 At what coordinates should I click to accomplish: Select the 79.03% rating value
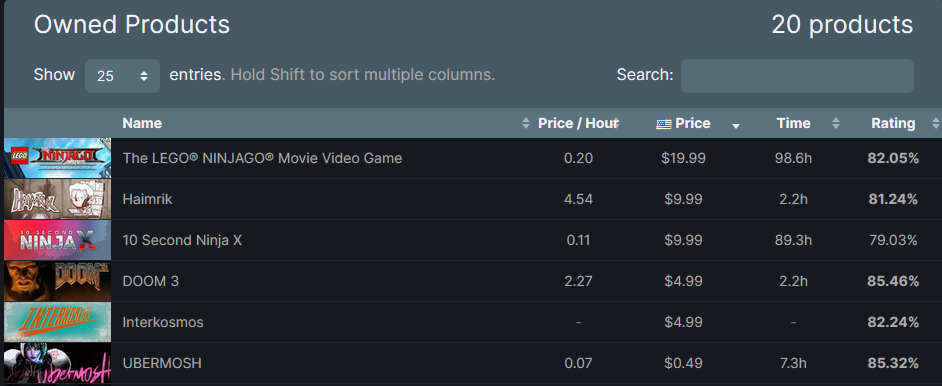(893, 240)
